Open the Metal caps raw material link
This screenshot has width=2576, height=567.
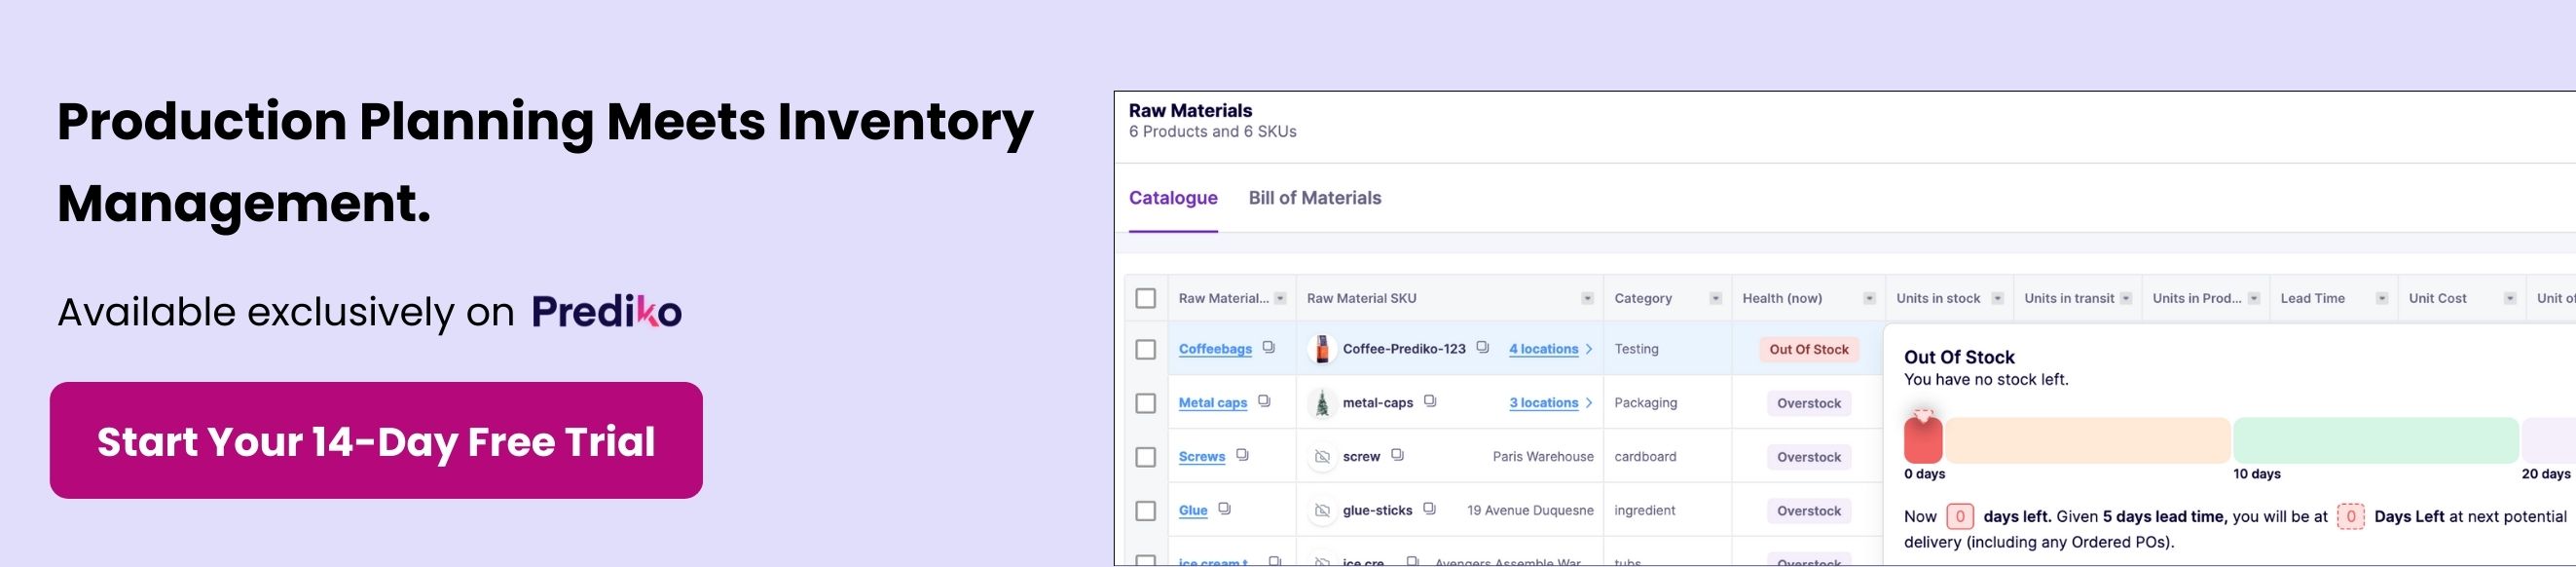click(x=1213, y=403)
